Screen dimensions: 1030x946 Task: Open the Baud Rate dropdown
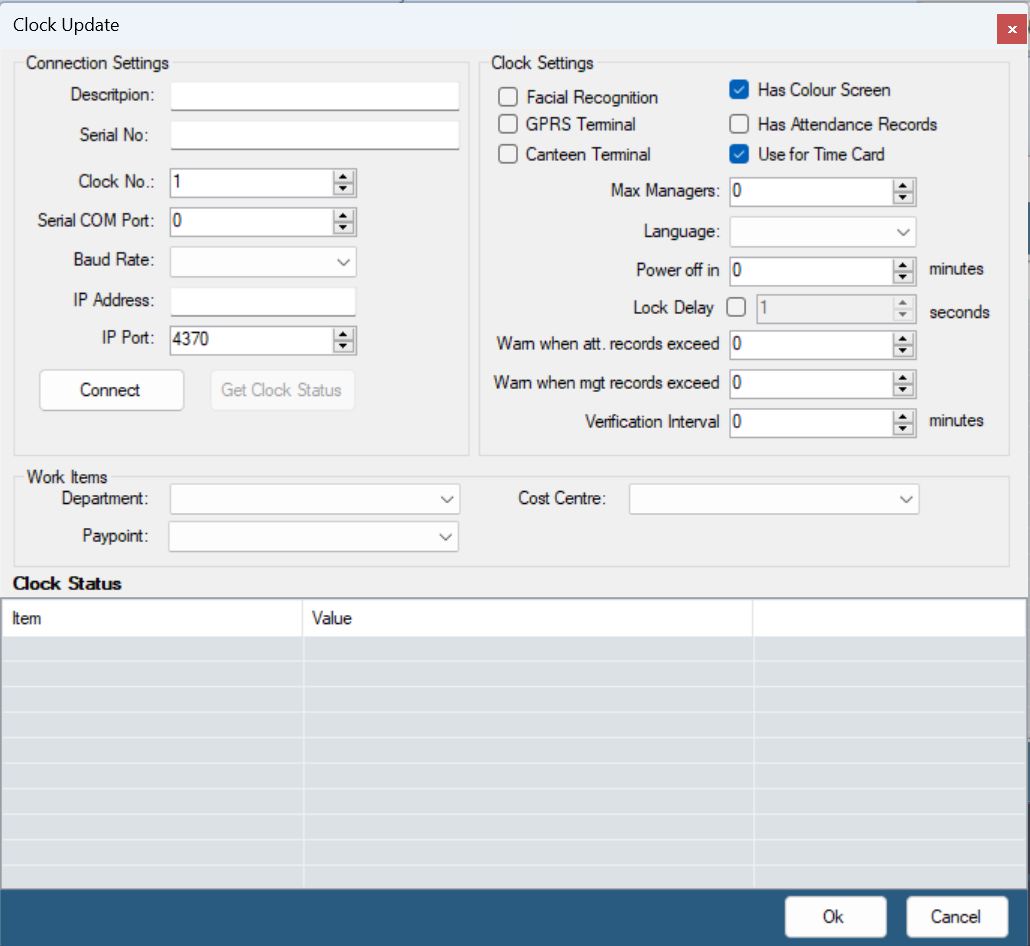pyautogui.click(x=263, y=261)
